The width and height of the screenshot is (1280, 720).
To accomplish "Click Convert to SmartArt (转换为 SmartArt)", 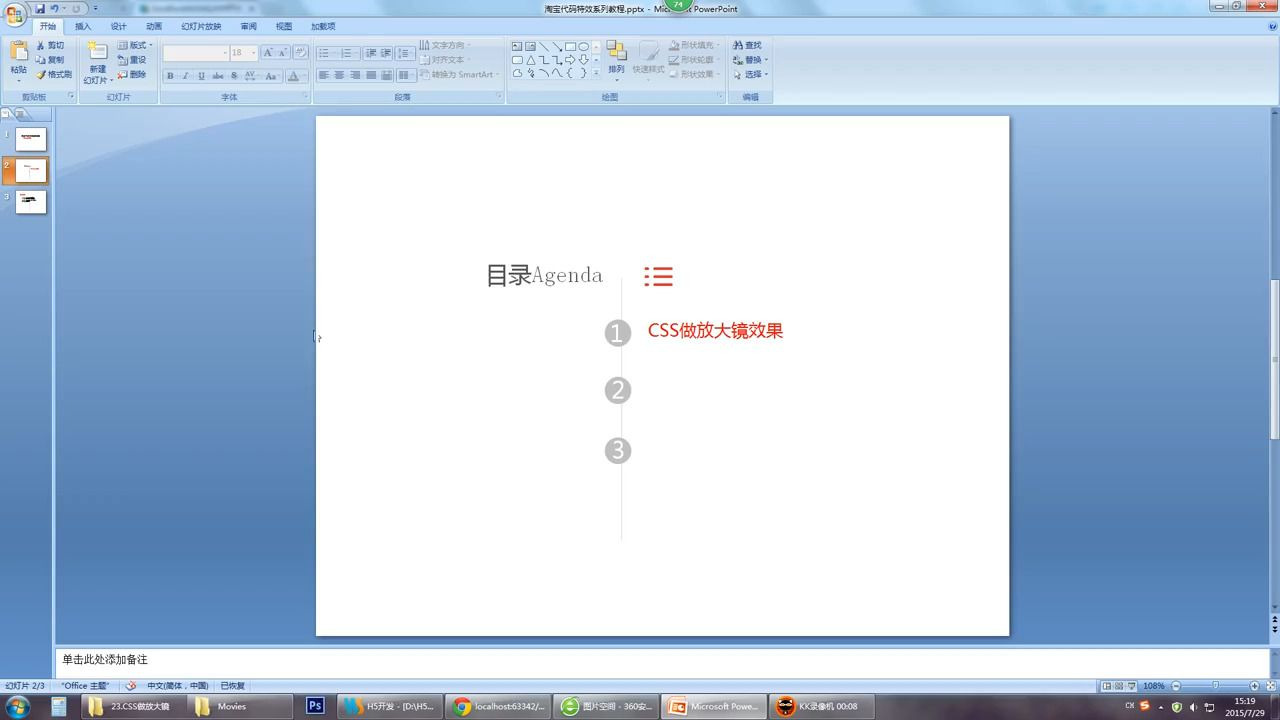I will [459, 74].
